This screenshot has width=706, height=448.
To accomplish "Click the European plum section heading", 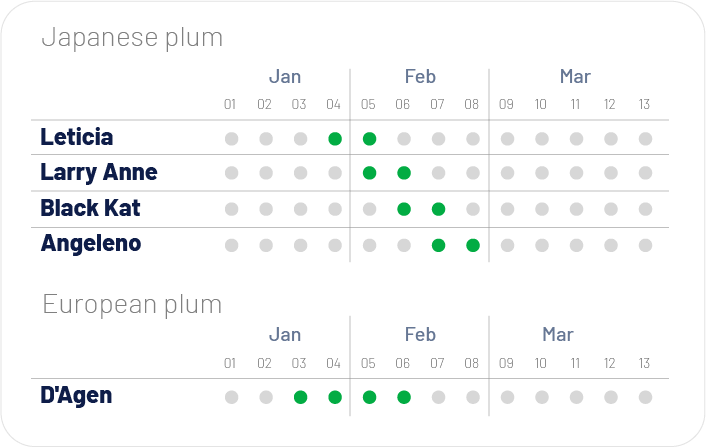I will pos(132,304).
